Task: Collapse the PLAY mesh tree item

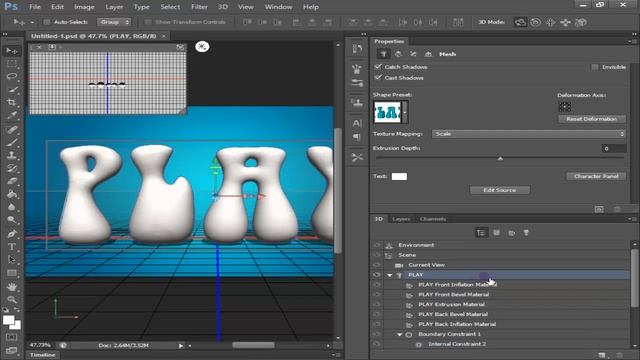Action: pos(390,276)
